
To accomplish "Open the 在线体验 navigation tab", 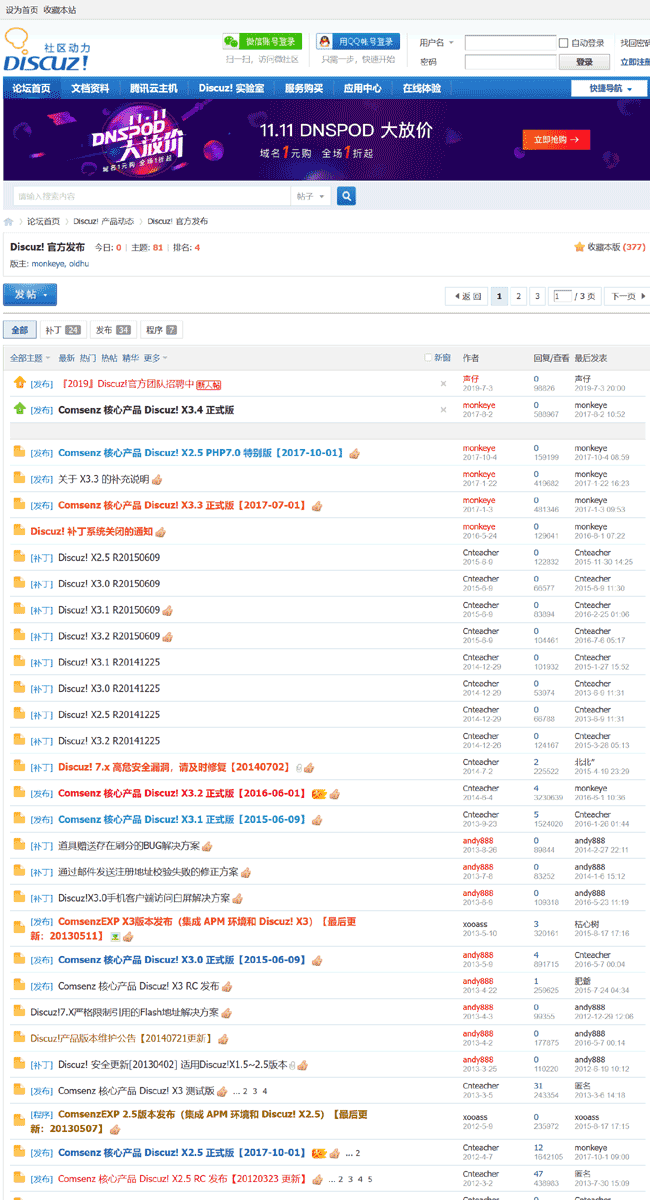I will click(422, 88).
